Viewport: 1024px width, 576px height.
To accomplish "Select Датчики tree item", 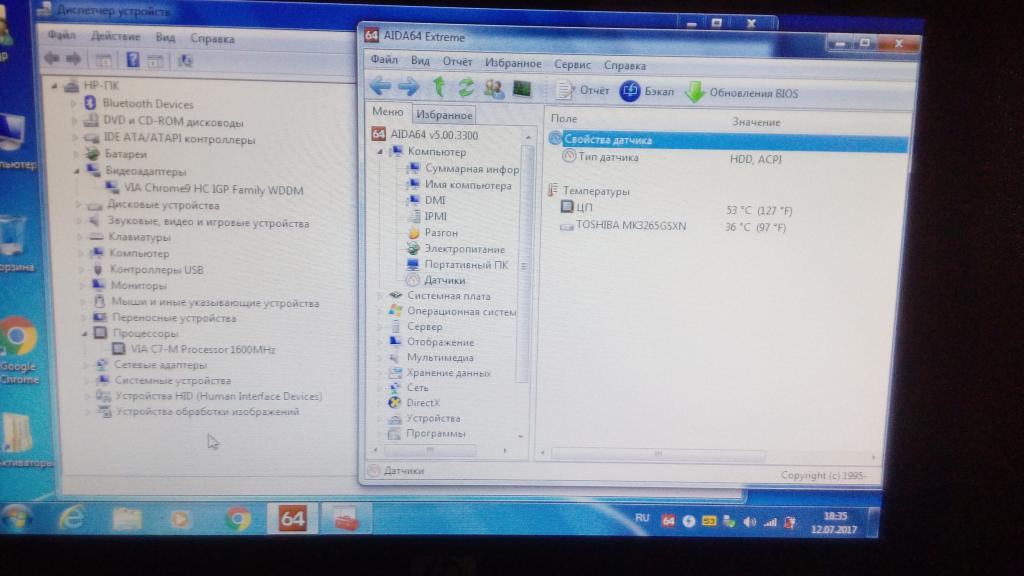I will click(444, 280).
